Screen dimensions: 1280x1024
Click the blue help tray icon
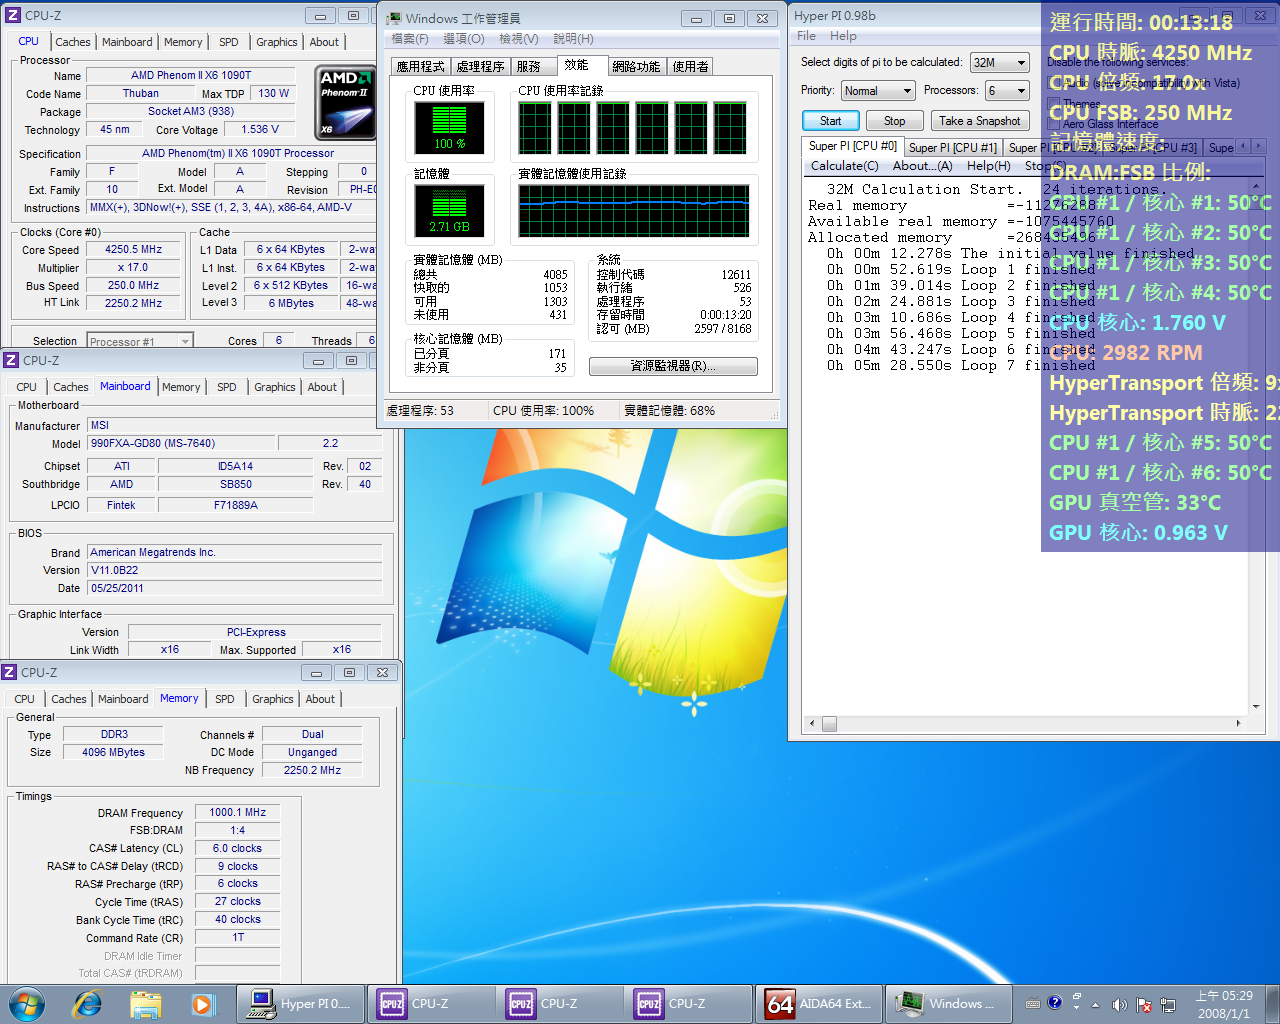point(1054,1003)
